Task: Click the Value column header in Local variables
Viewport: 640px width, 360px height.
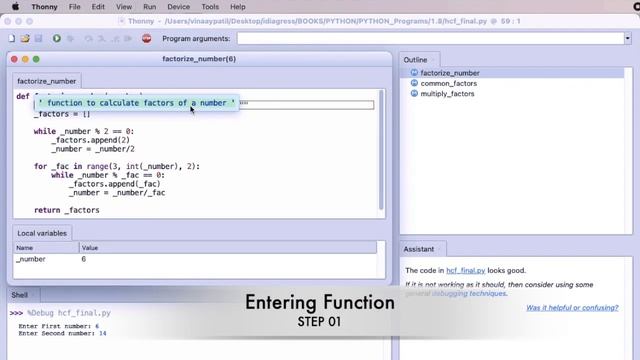Action: click(228, 248)
